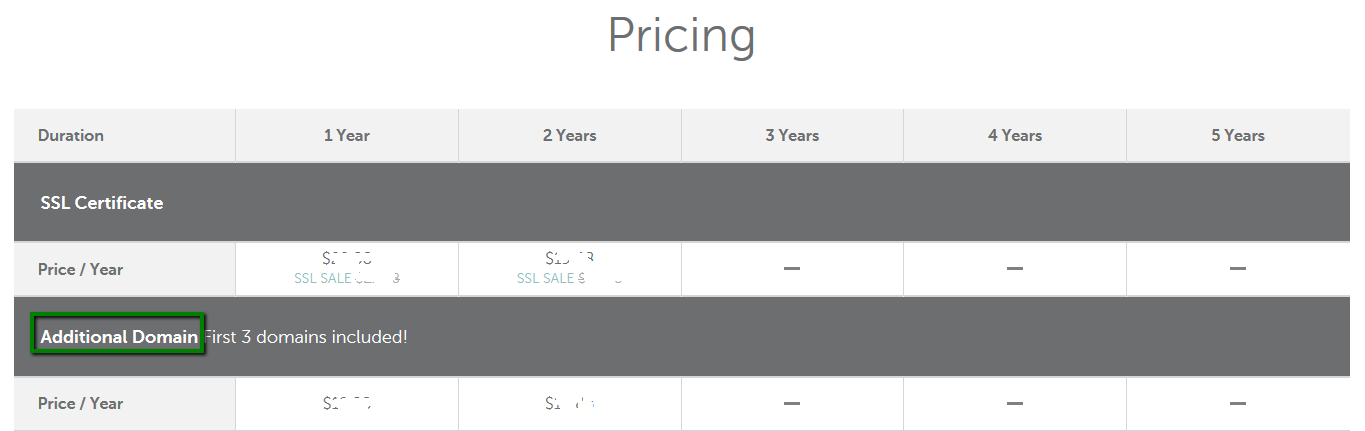Select the 1 Year column header
1365x431 pixels.
(x=347, y=135)
